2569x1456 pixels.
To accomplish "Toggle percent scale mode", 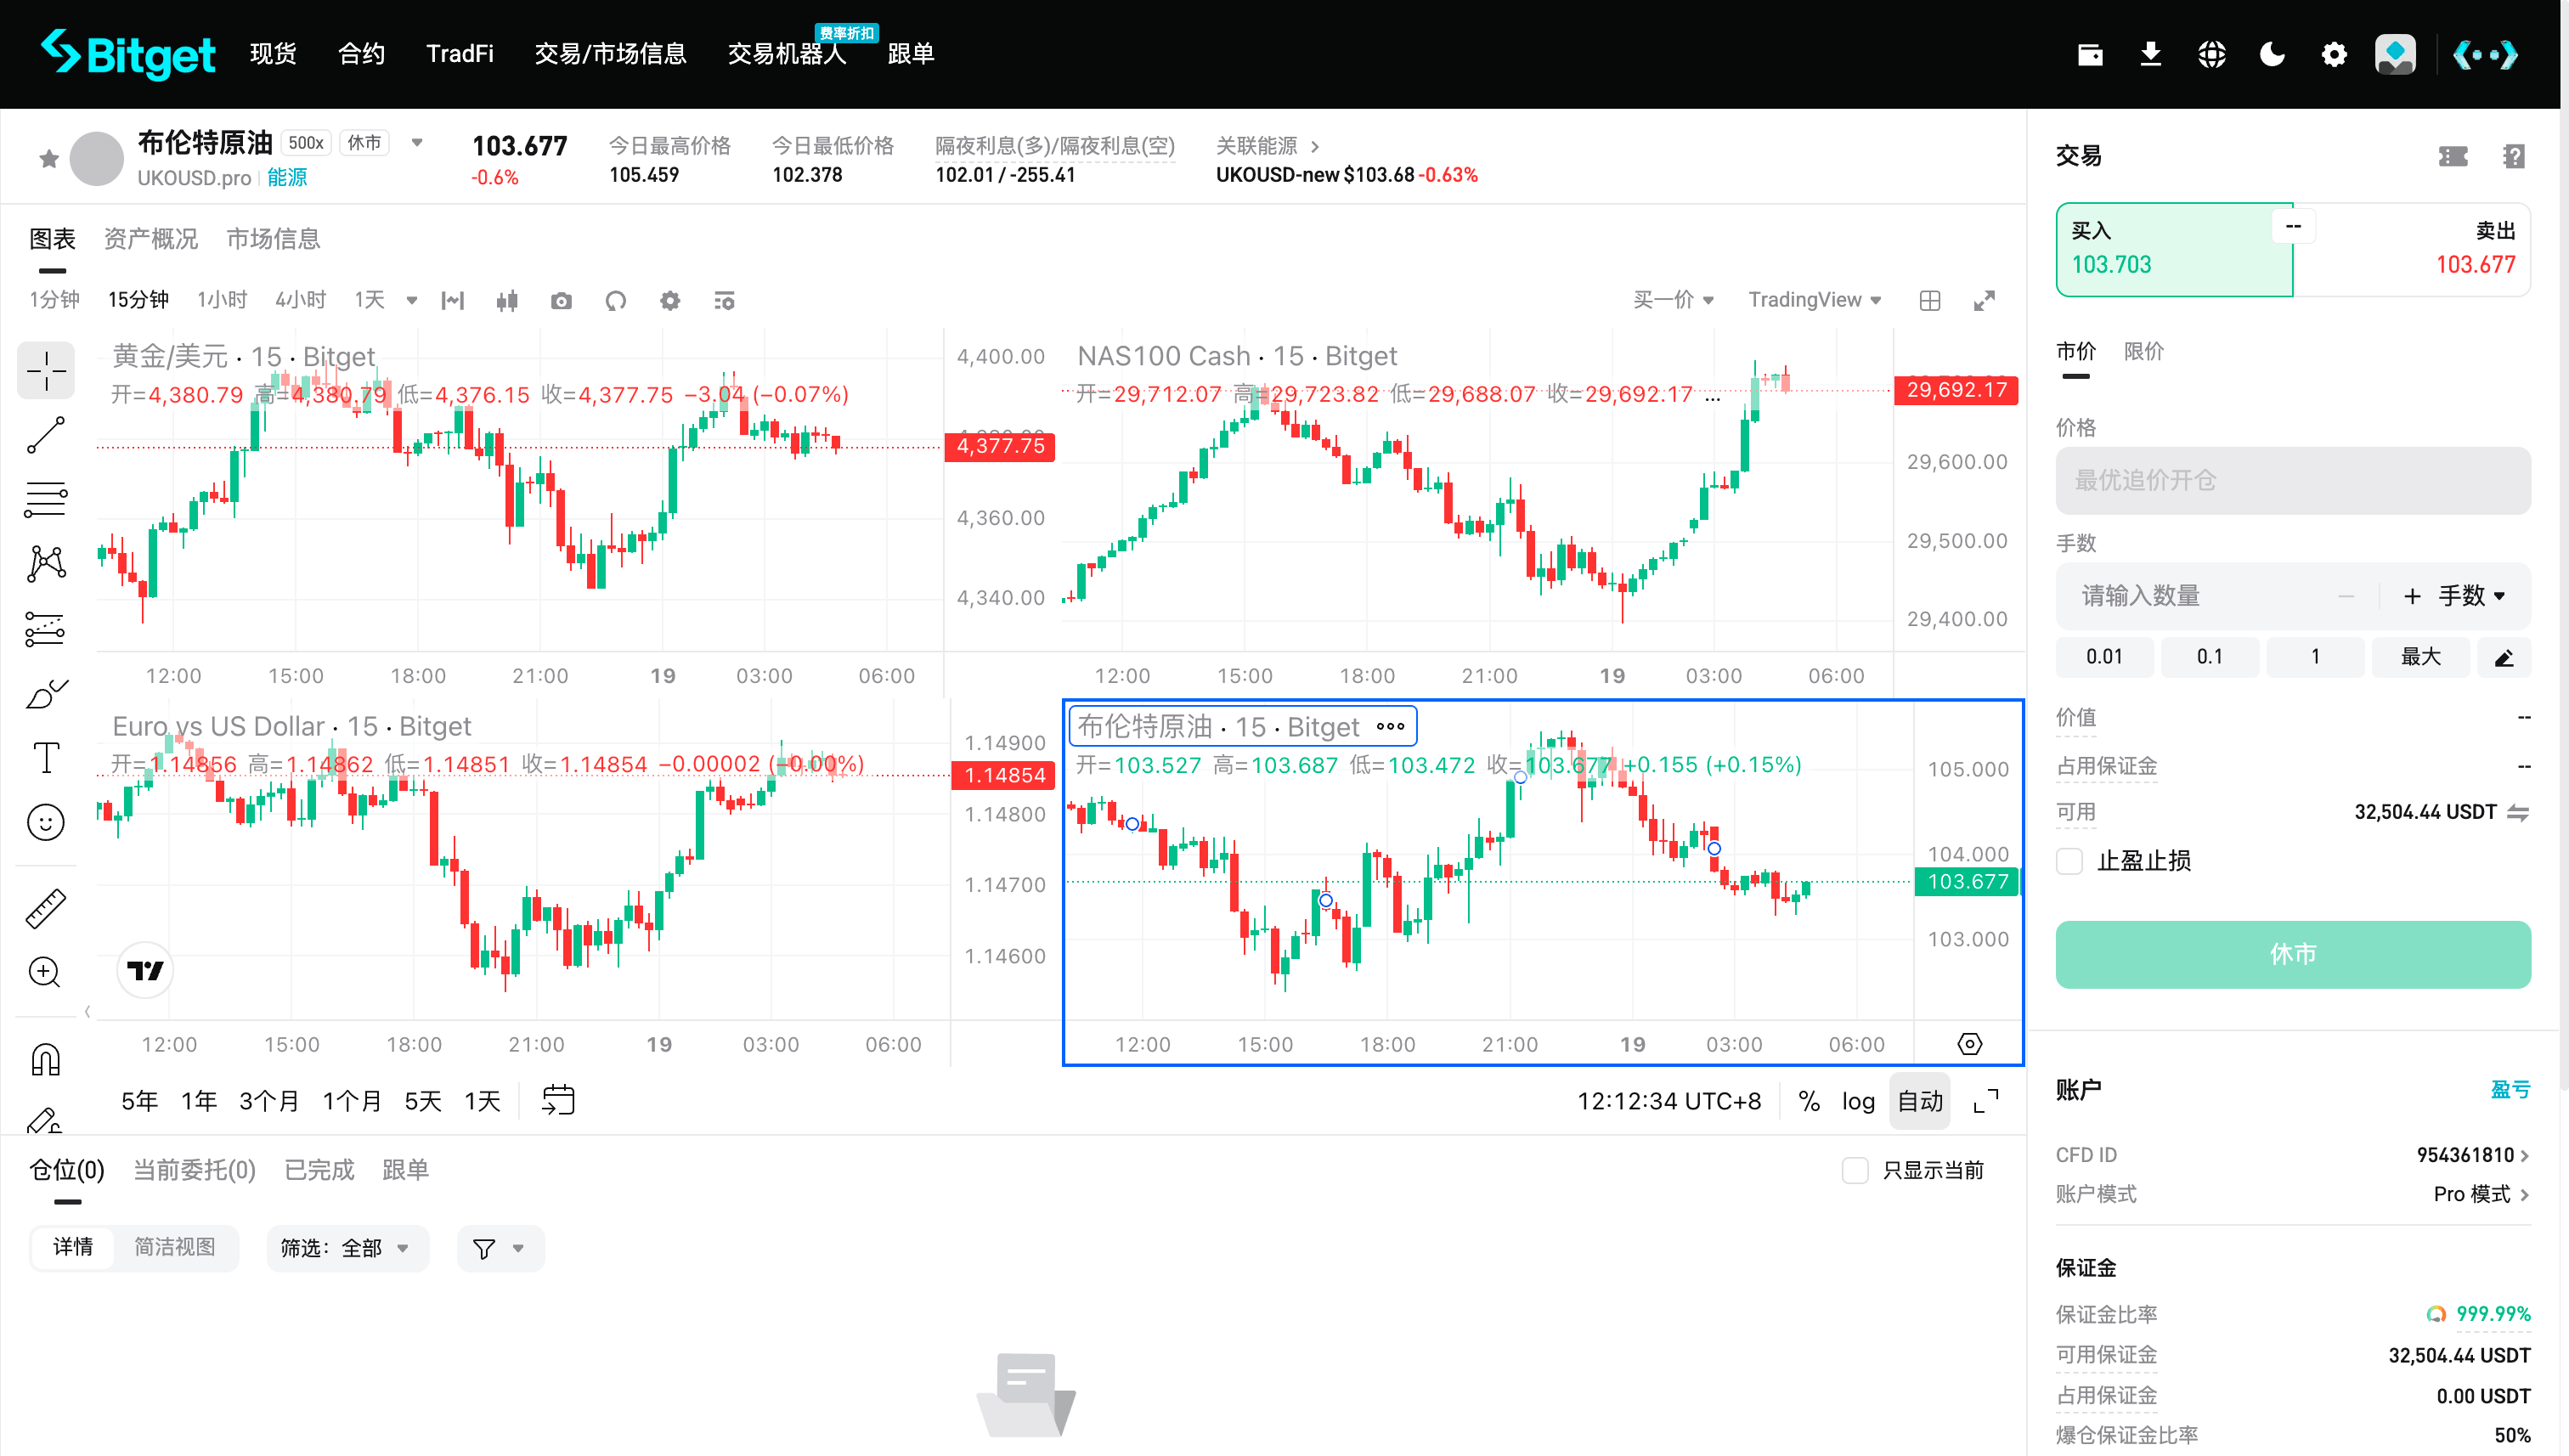I will tap(1808, 1101).
